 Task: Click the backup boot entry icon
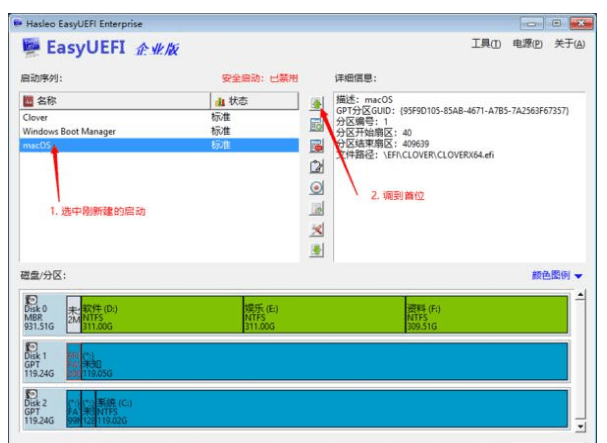pos(317,209)
